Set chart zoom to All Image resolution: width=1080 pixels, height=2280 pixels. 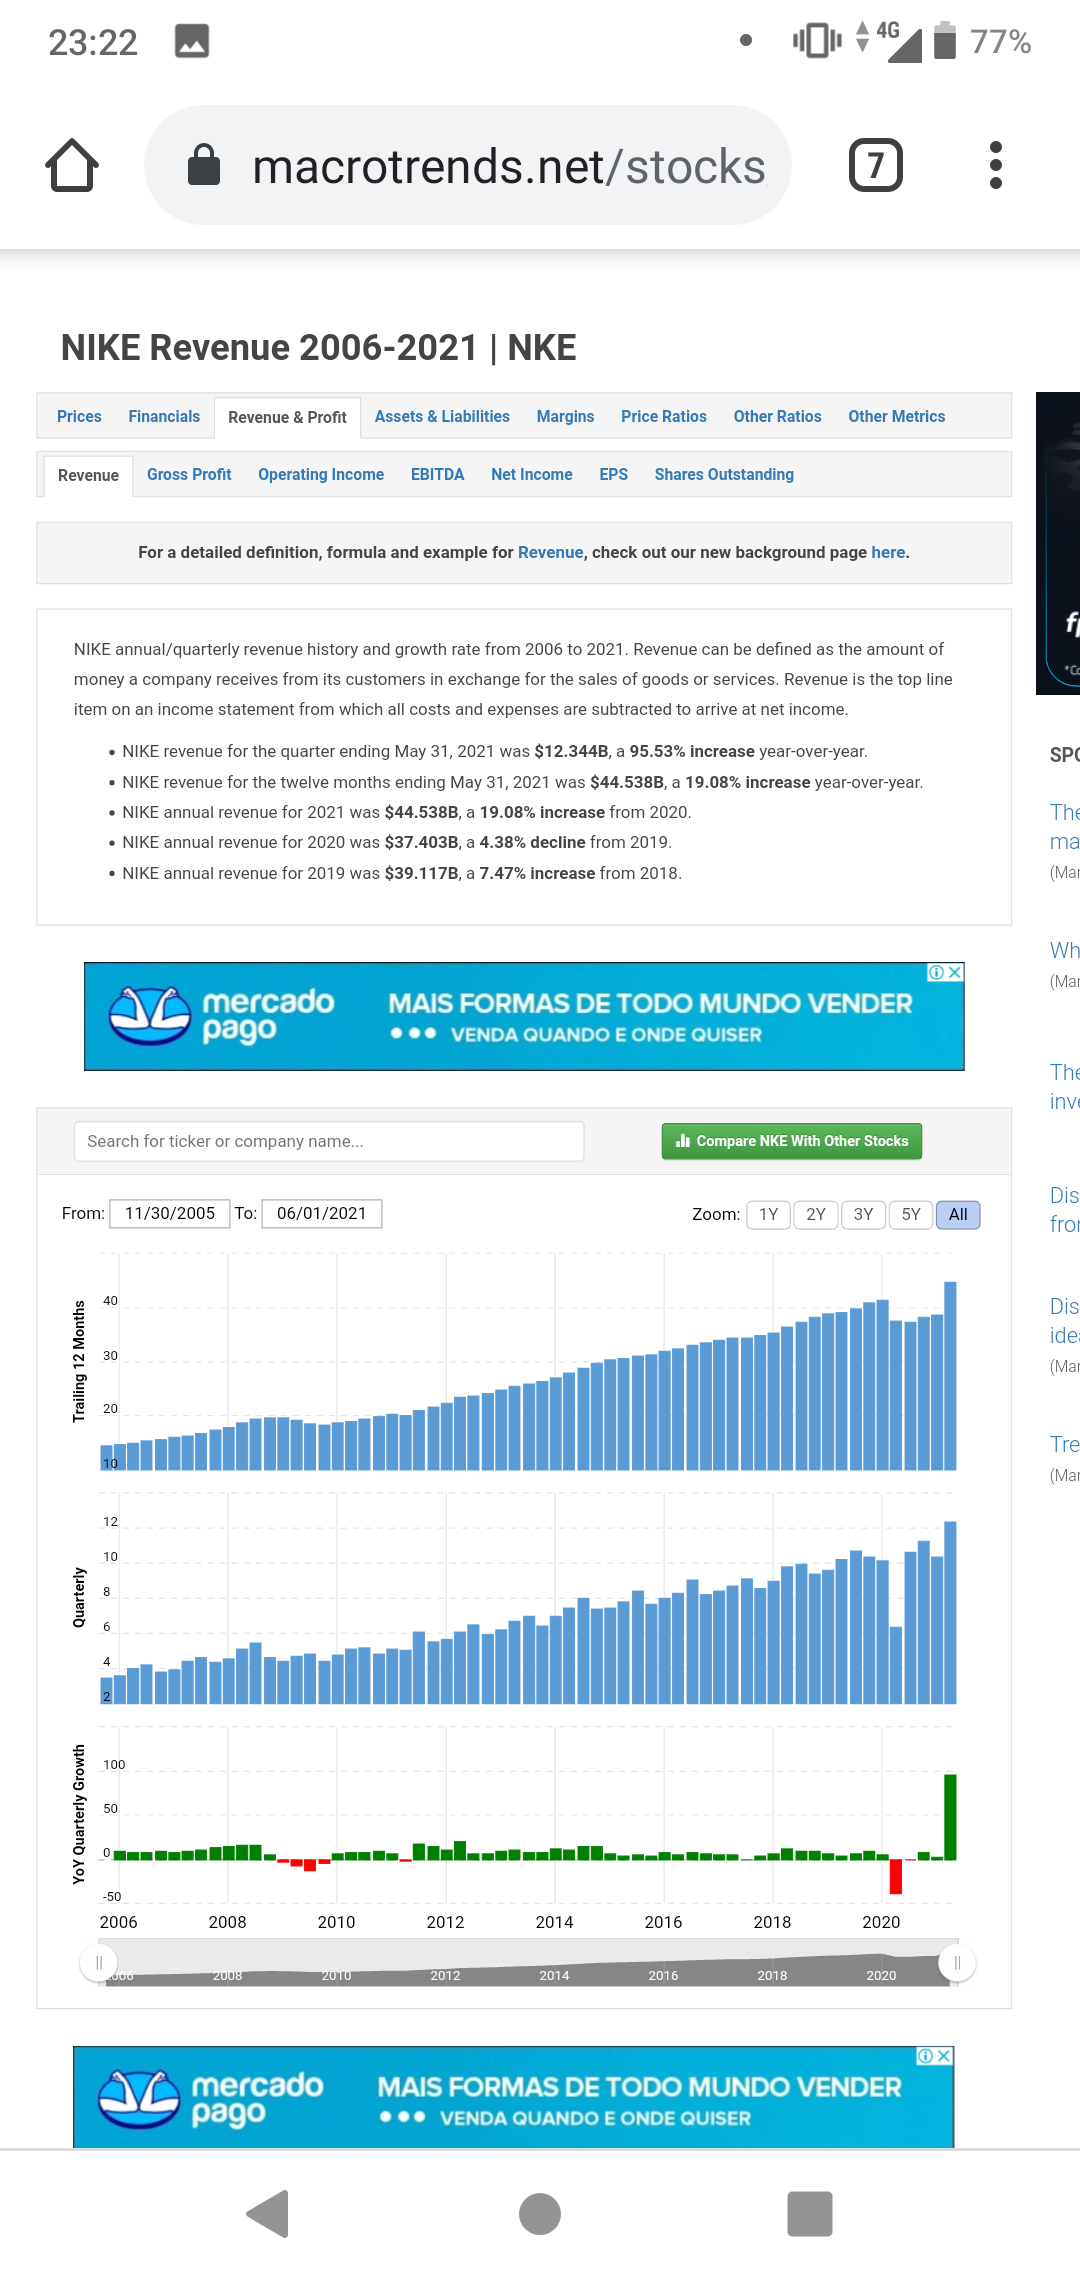click(958, 1214)
